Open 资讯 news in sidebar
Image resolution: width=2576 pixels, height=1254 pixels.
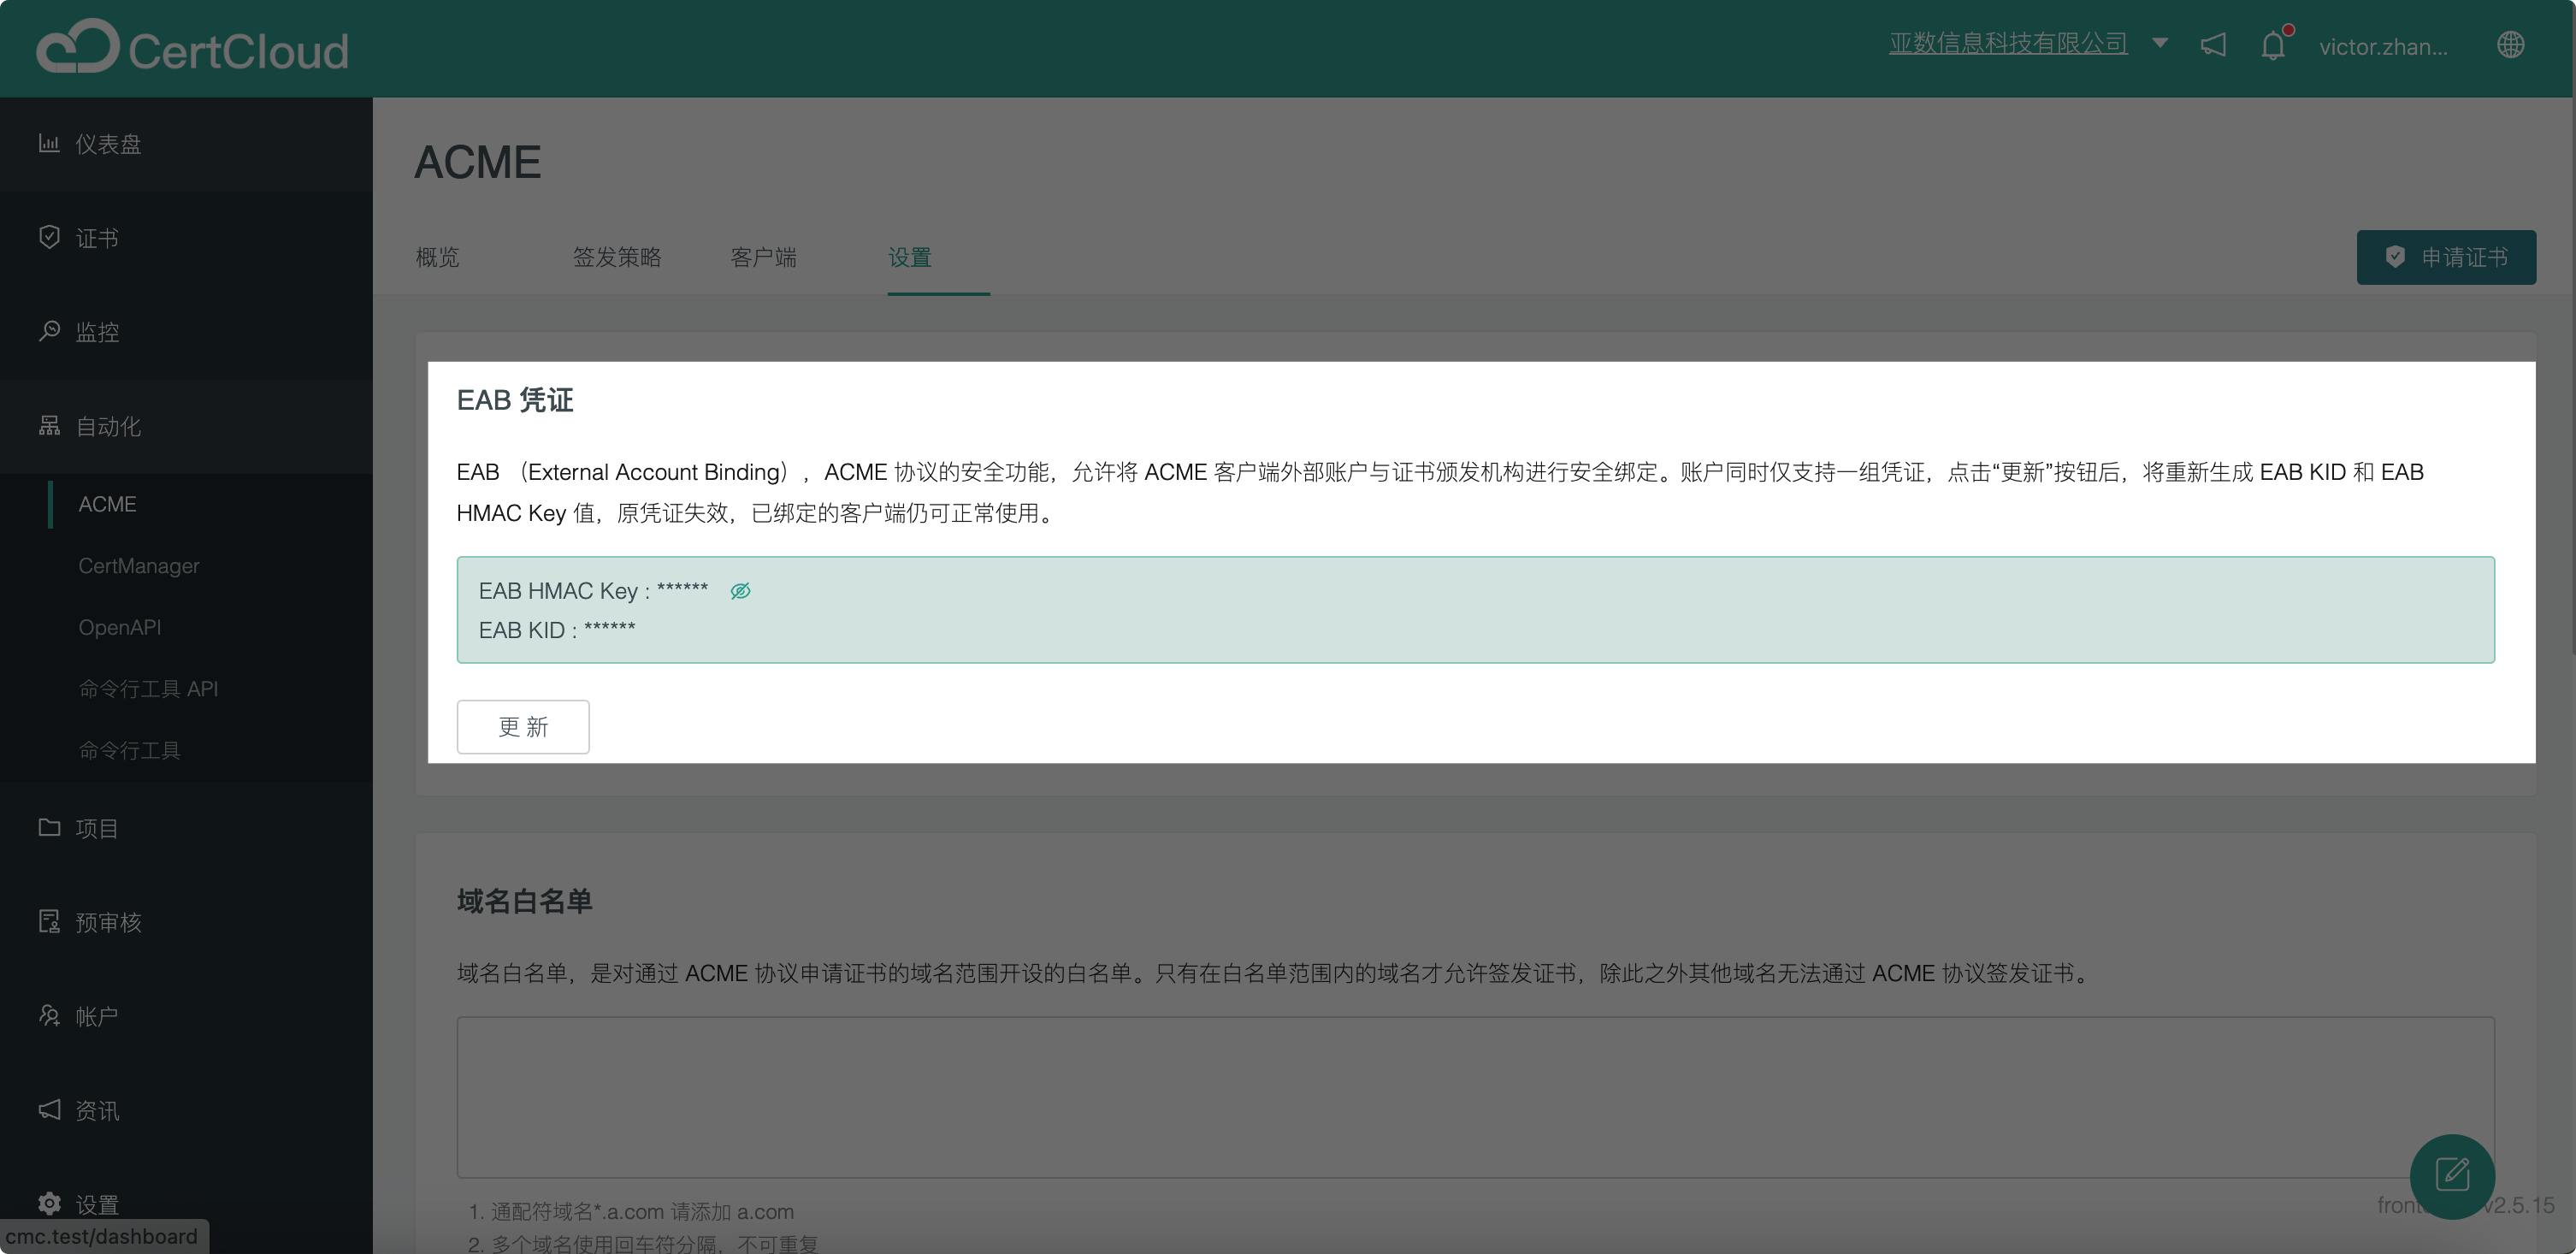click(186, 1110)
